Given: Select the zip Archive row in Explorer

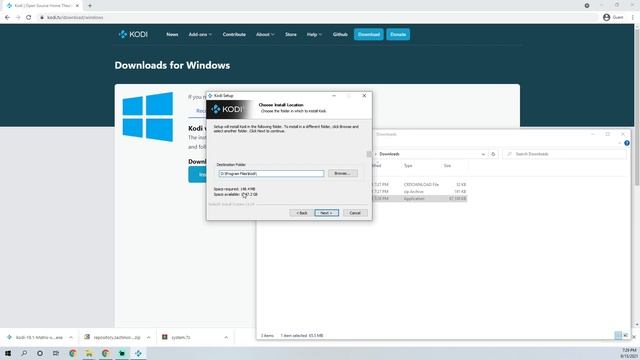Looking at the screenshot, I should (x=420, y=191).
